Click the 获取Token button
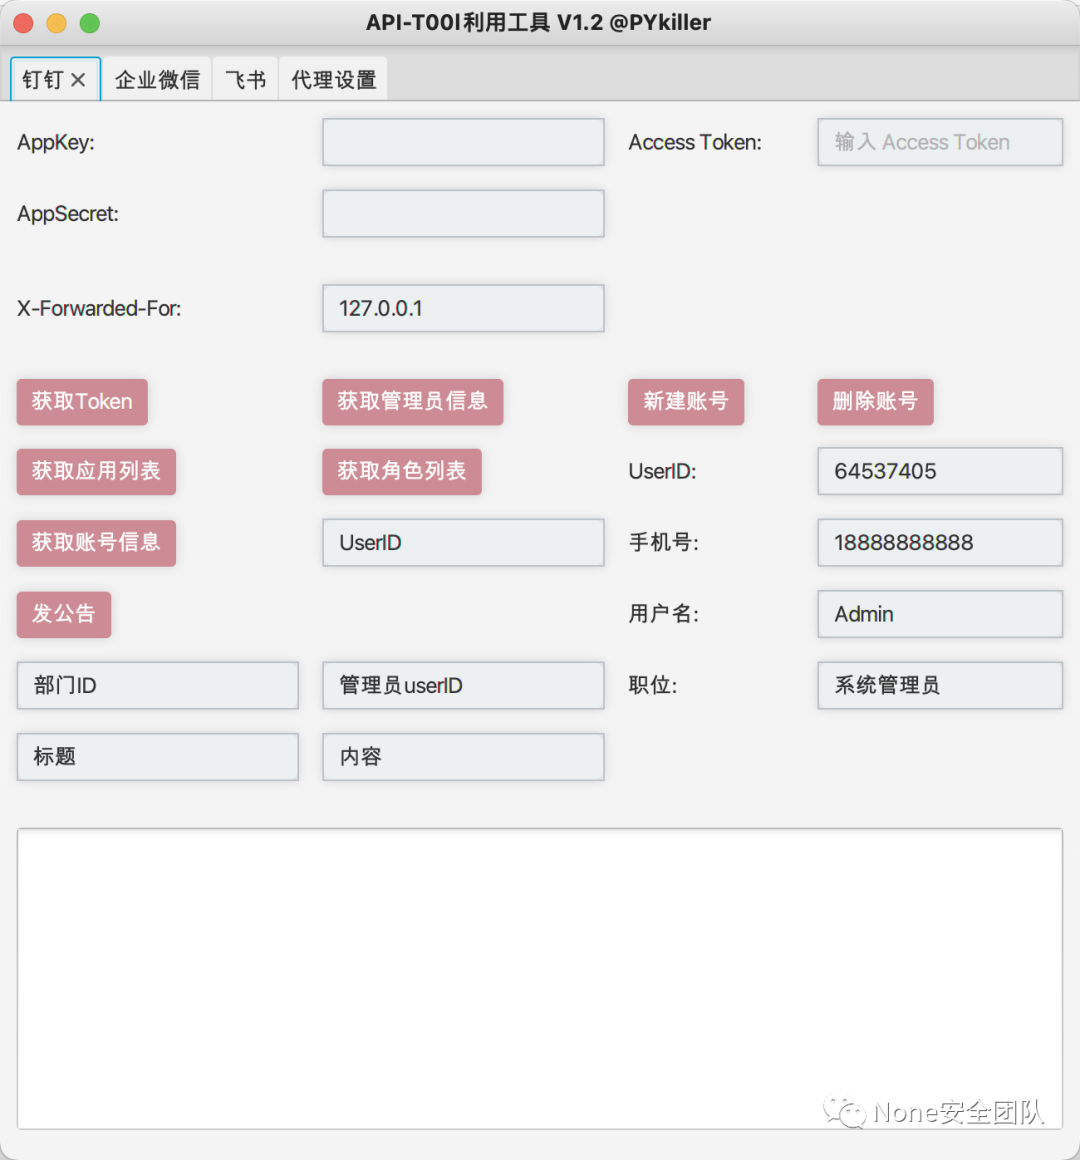This screenshot has height=1160, width=1080. click(x=82, y=402)
